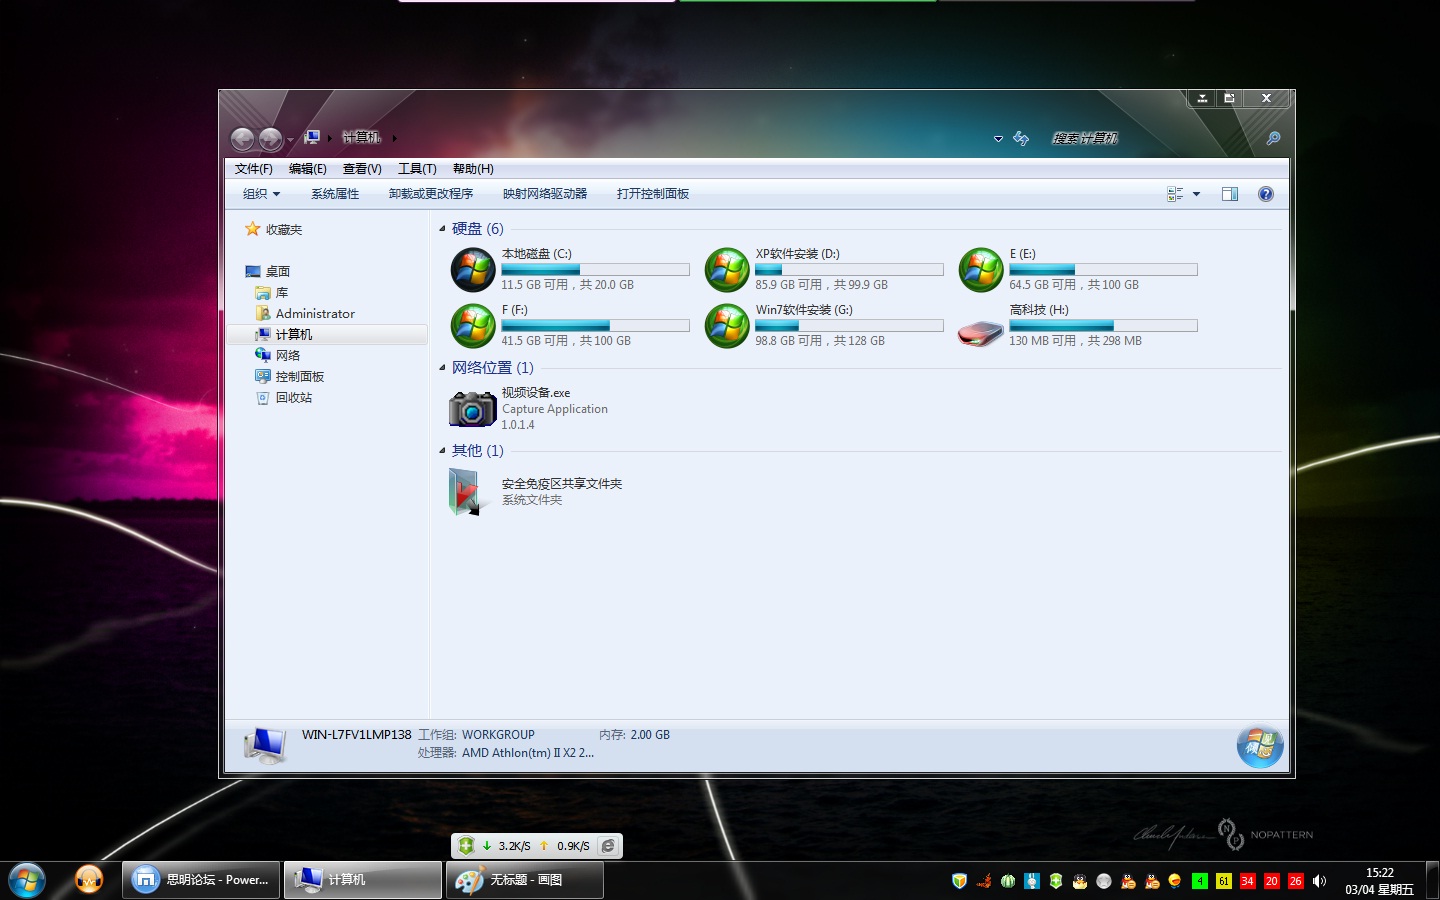Click the H: drive usage bar
The width and height of the screenshot is (1440, 900).
pos(1103,326)
